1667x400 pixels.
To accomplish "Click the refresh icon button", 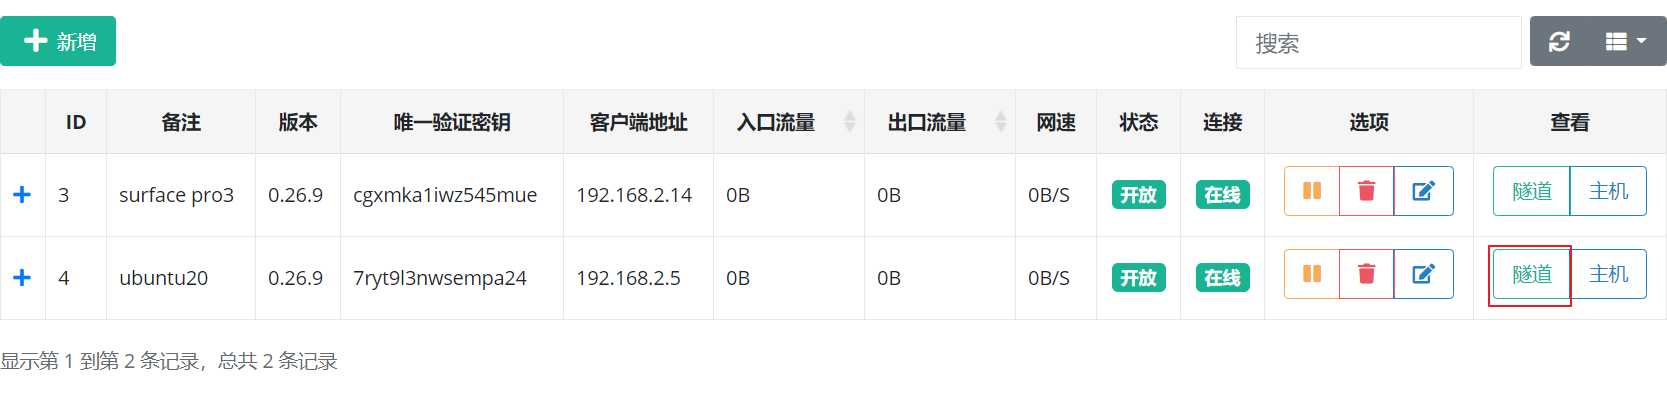I will 1559,42.
